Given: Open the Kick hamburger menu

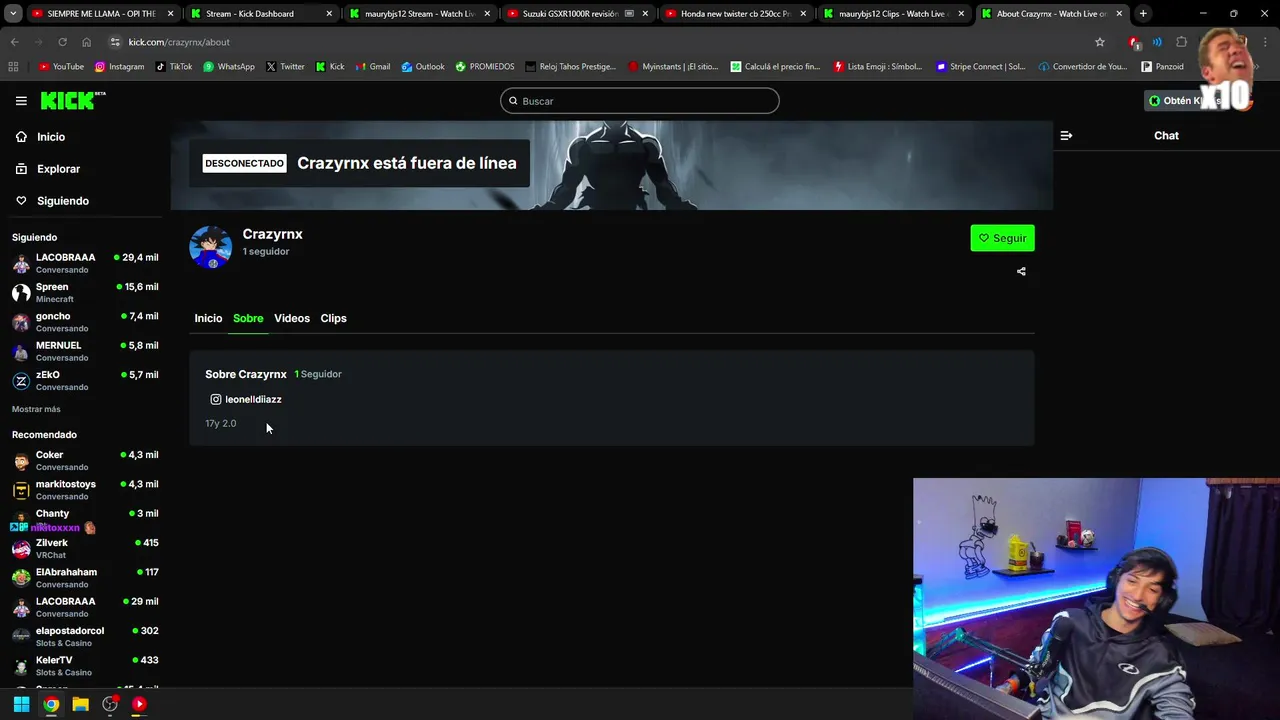Looking at the screenshot, I should click(x=21, y=101).
